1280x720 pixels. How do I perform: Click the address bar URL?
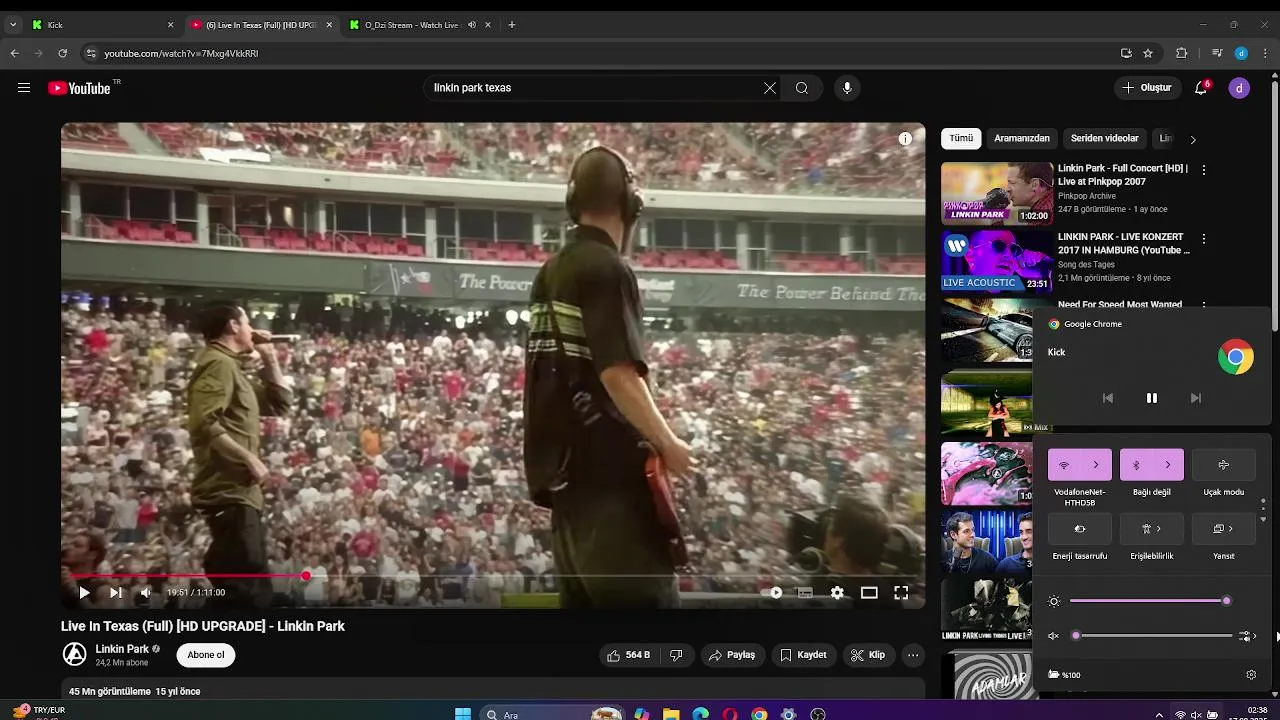(x=181, y=53)
